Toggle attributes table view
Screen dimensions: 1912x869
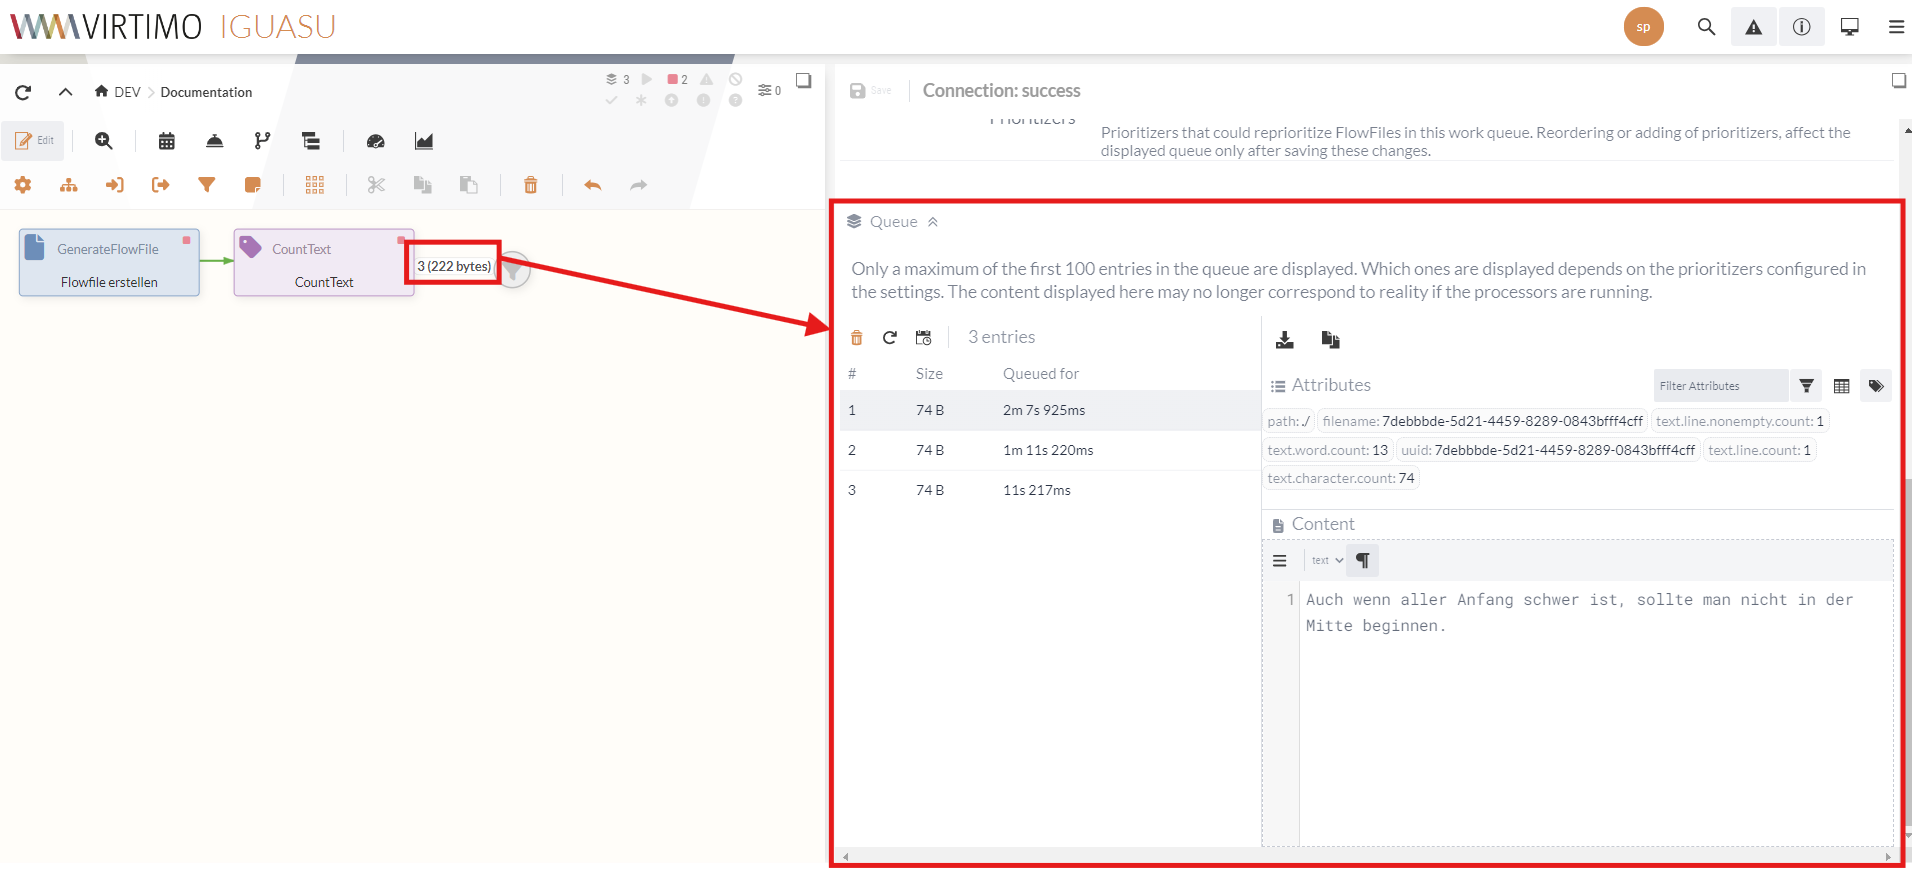1842,386
